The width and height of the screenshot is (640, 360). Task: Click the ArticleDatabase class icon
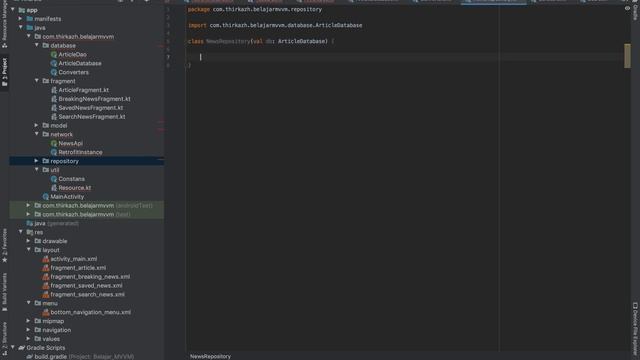54,63
